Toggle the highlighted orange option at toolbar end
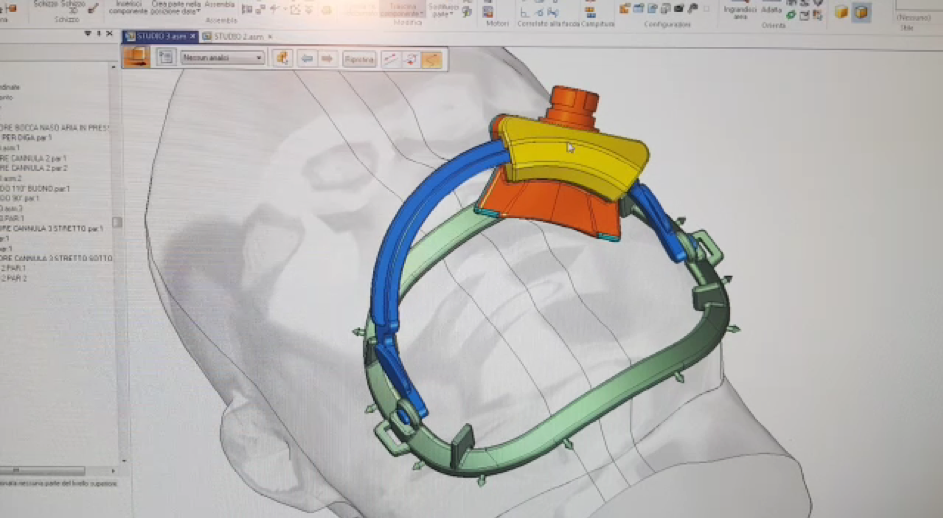This screenshot has height=518, width=943. coord(432,60)
